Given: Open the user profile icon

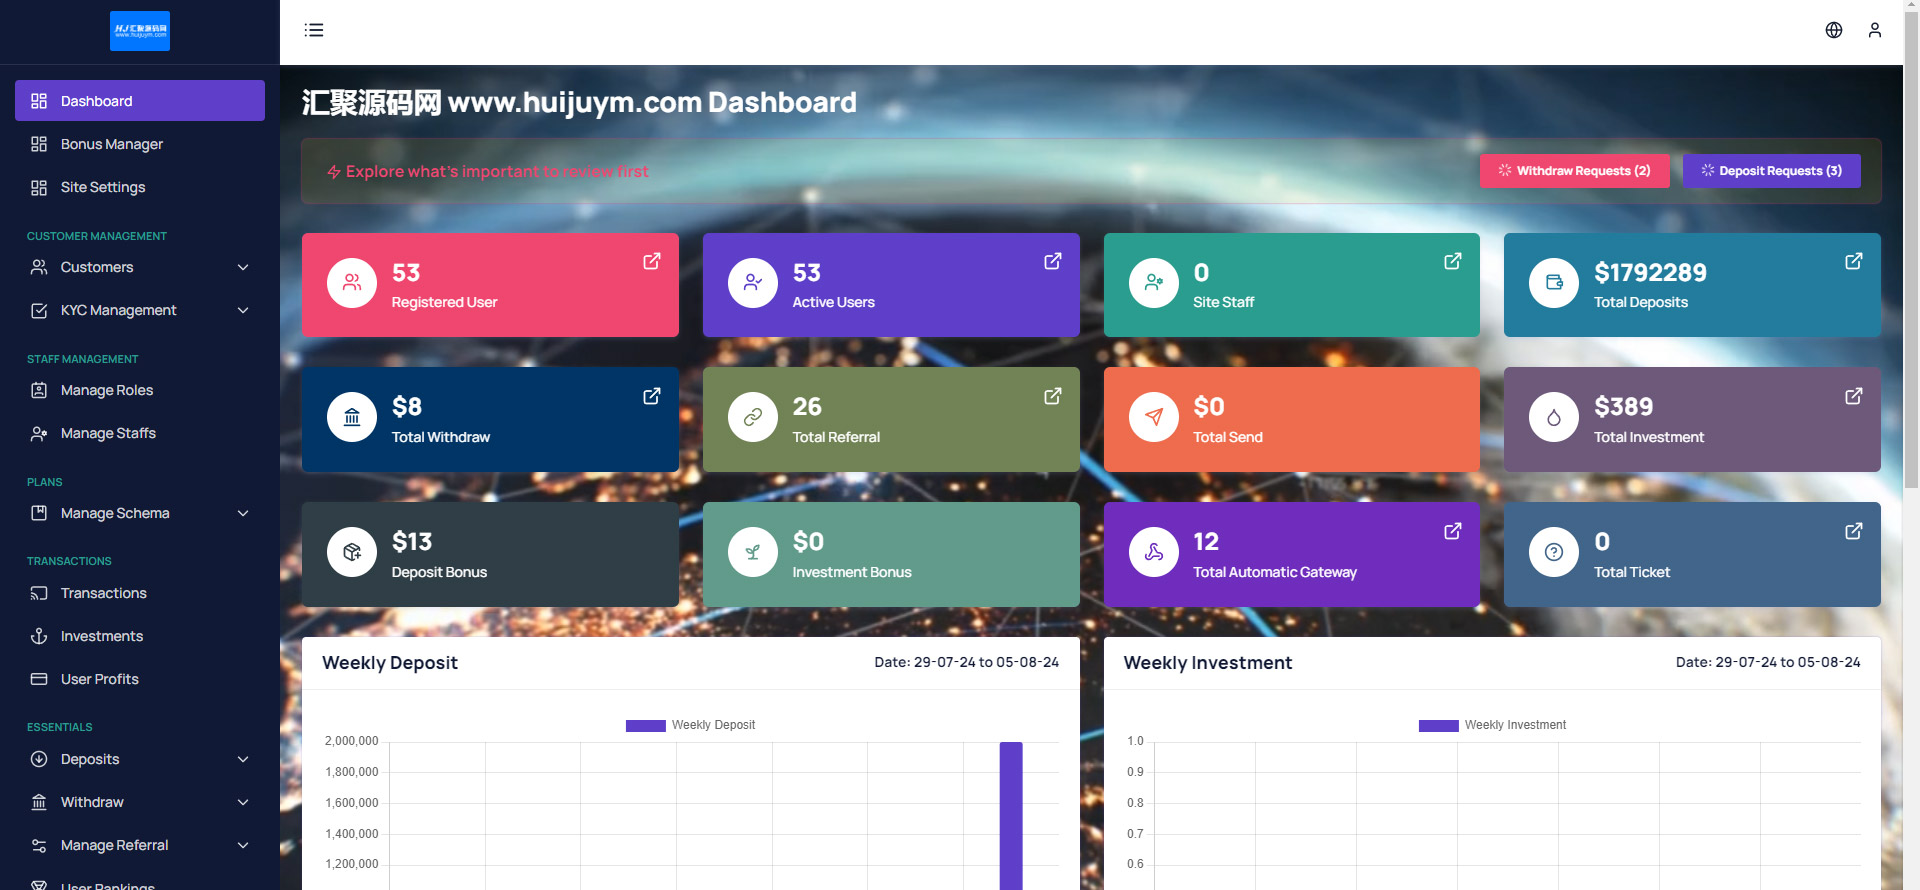Looking at the screenshot, I should pos(1875,30).
